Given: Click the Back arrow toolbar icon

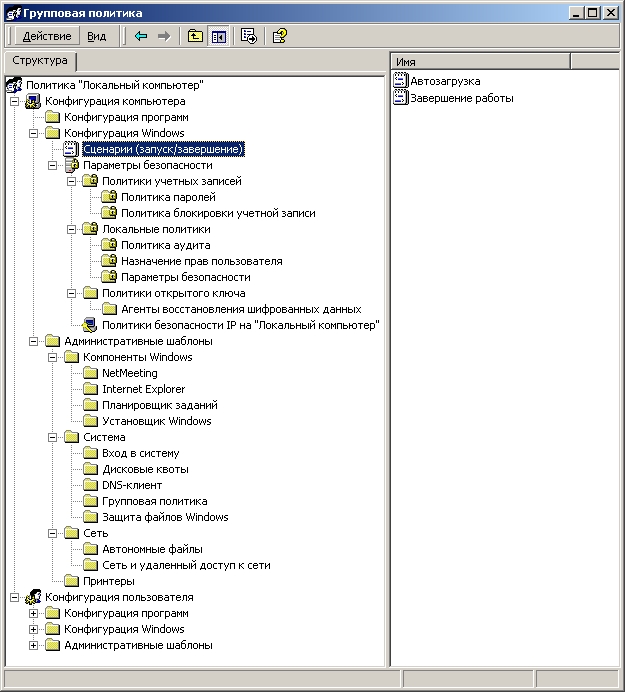Looking at the screenshot, I should [141, 36].
